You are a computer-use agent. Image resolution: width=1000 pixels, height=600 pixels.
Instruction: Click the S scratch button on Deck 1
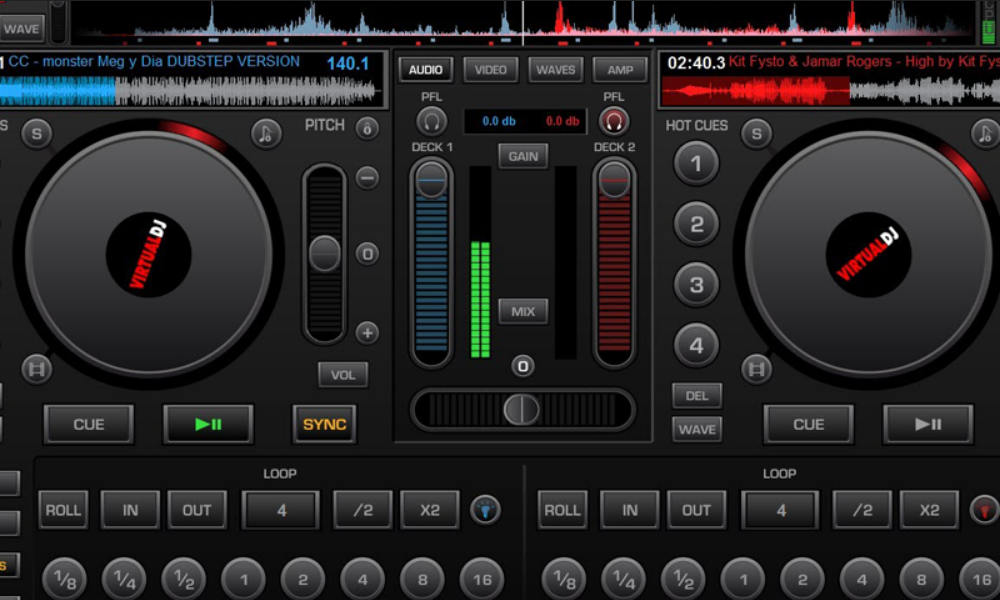click(36, 134)
